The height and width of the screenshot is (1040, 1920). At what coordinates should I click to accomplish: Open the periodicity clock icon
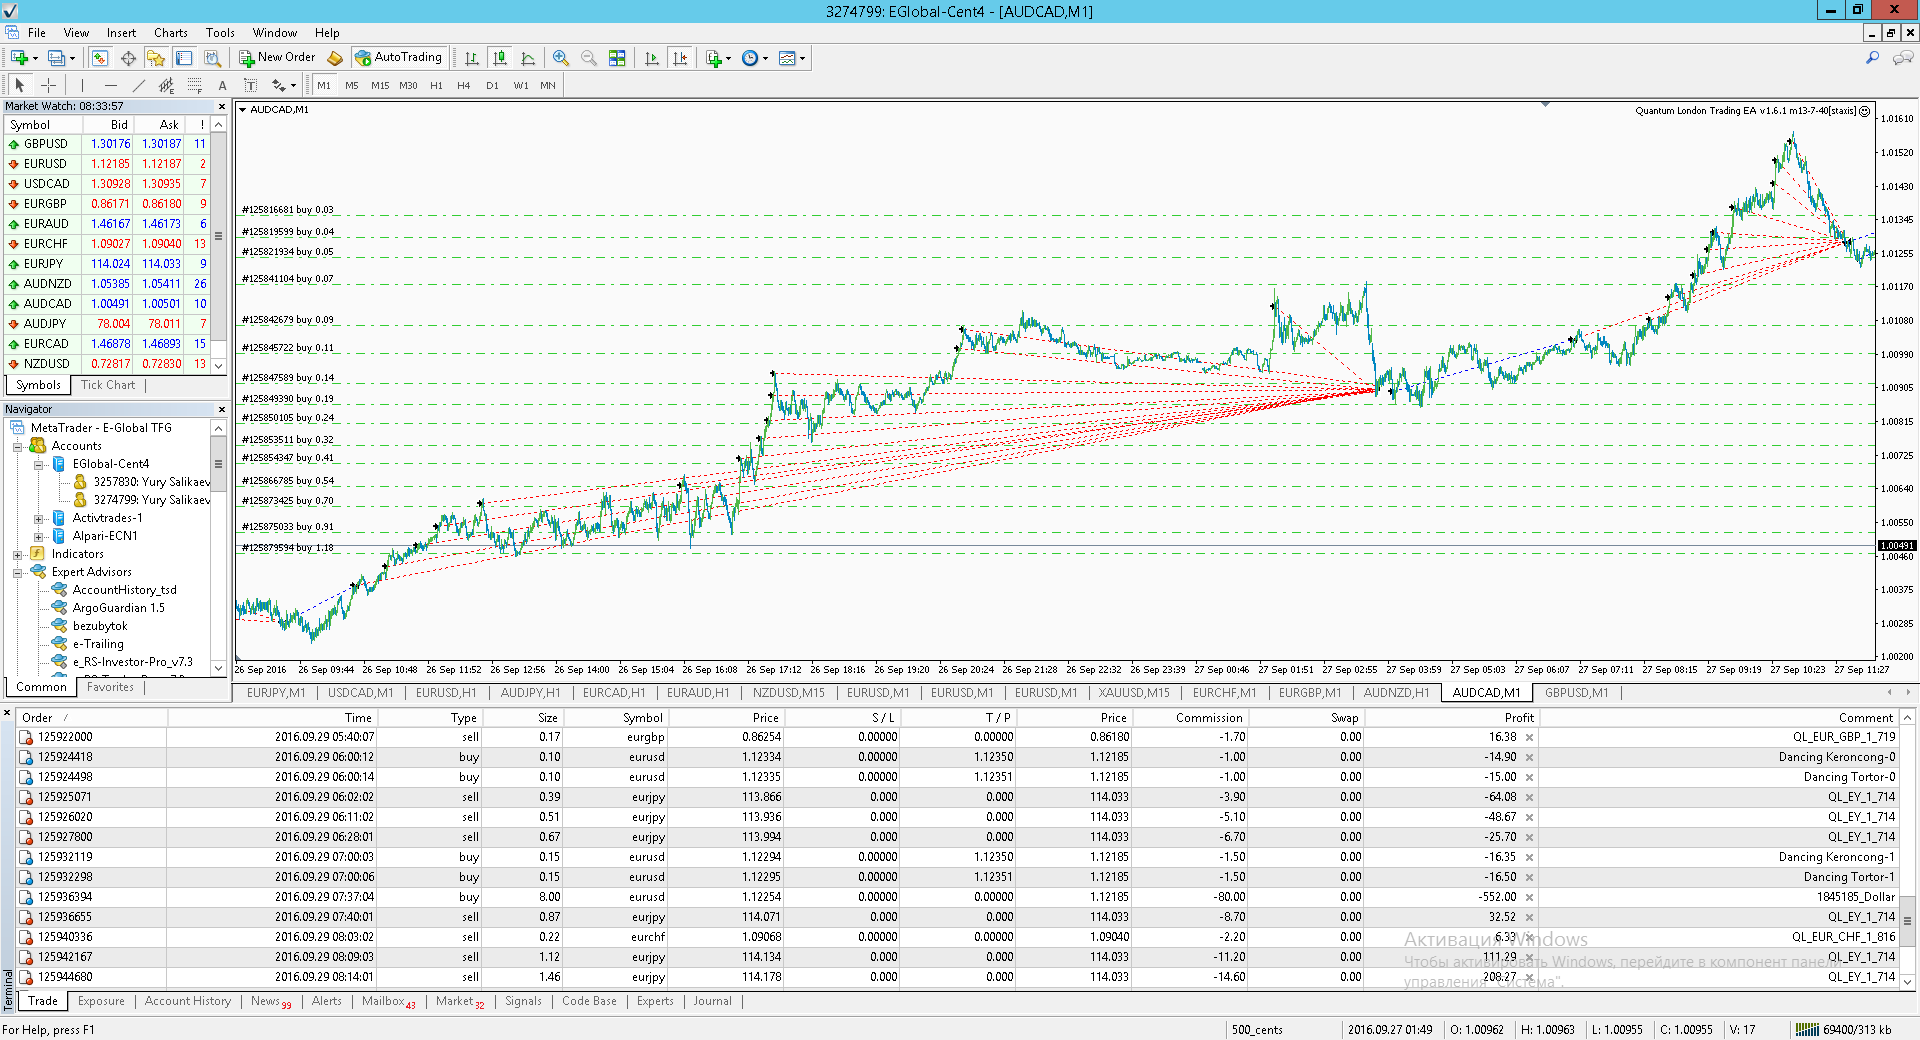coord(751,58)
